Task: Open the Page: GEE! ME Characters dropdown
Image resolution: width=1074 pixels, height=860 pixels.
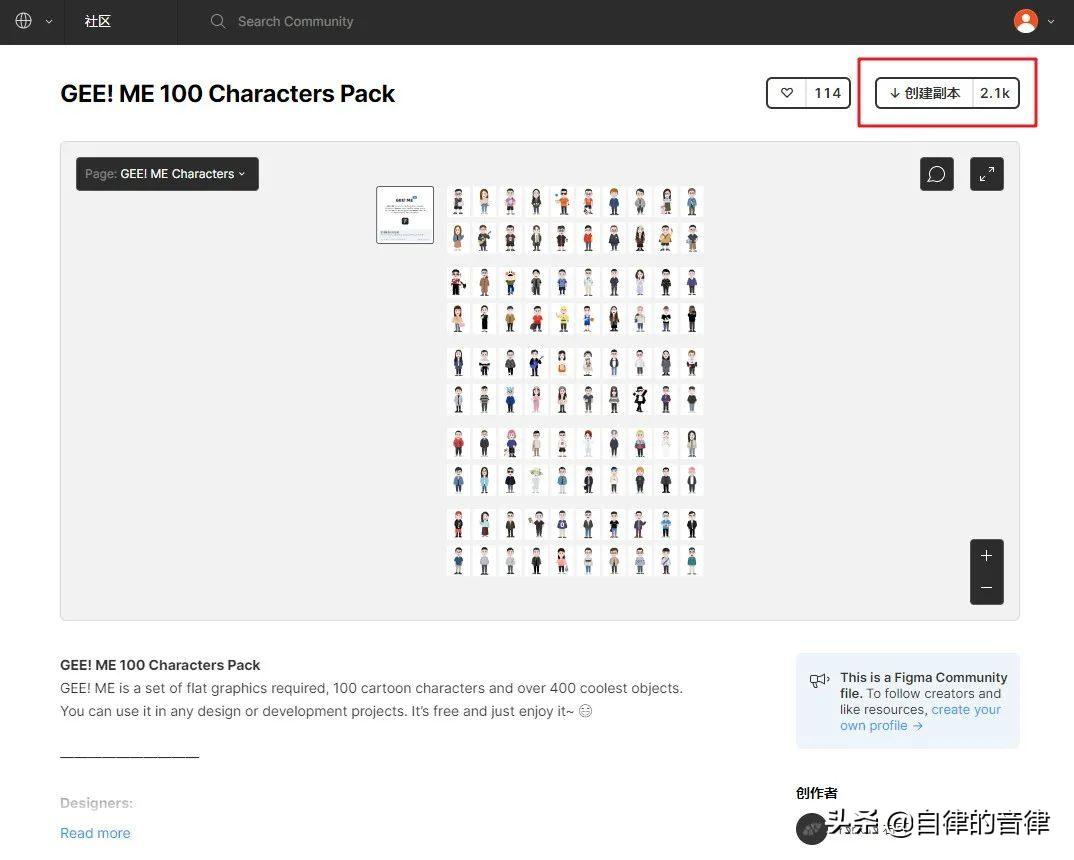Action: (167, 174)
